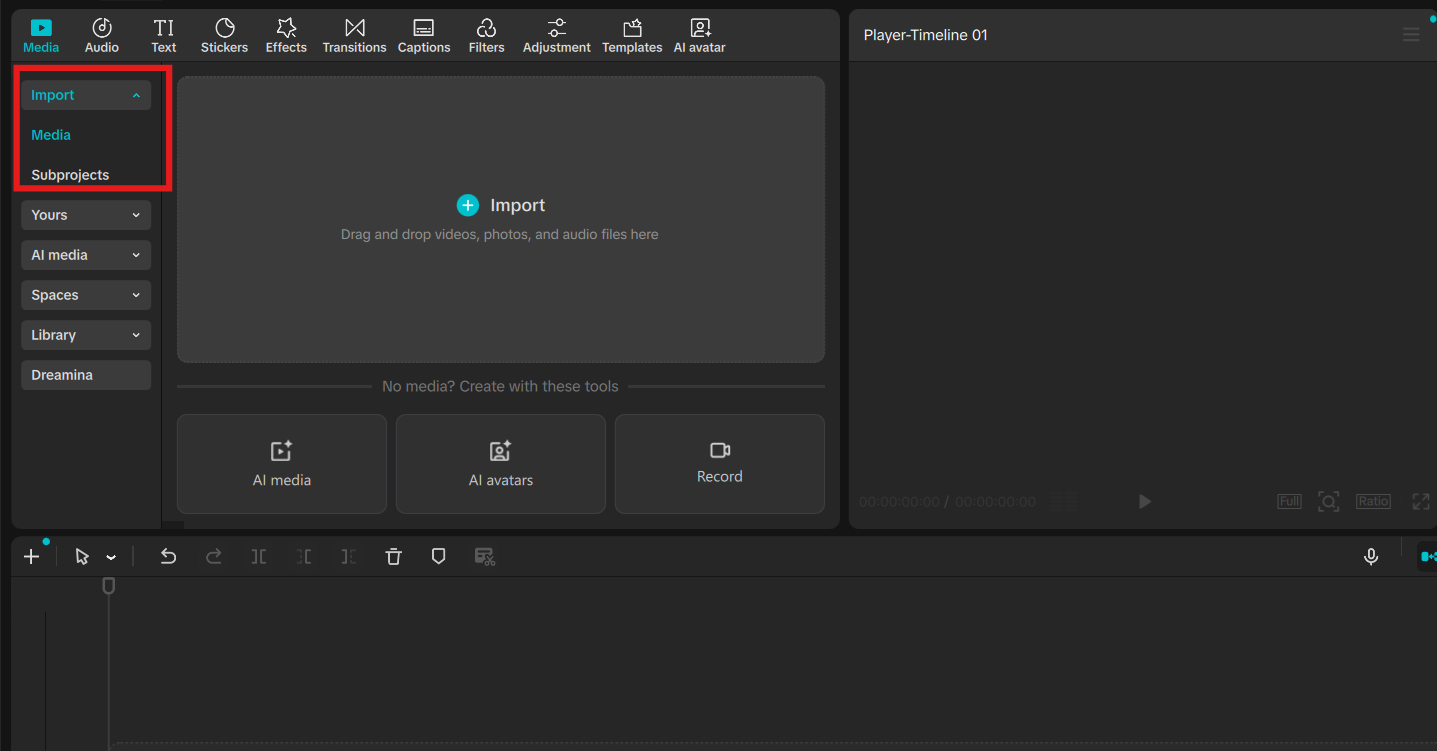Select the Adjustment tab
This screenshot has height=751, width=1437.
point(557,36)
